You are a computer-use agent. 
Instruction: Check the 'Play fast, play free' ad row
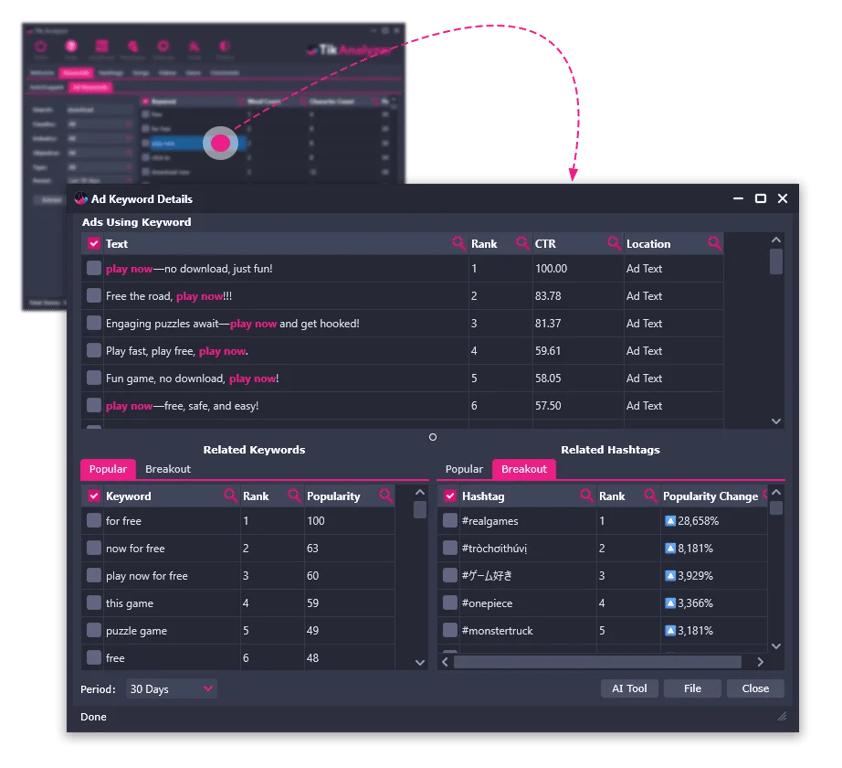[94, 350]
